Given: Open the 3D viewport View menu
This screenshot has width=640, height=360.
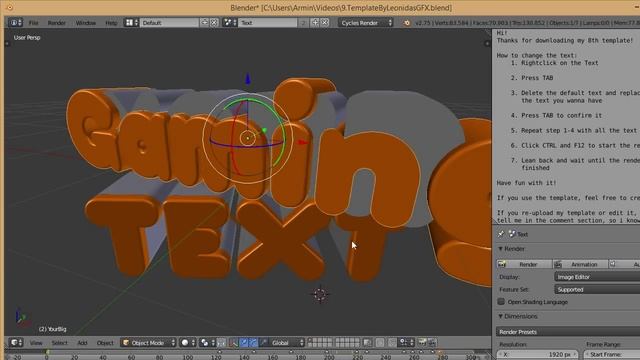Looking at the screenshot, I should tap(36, 343).
